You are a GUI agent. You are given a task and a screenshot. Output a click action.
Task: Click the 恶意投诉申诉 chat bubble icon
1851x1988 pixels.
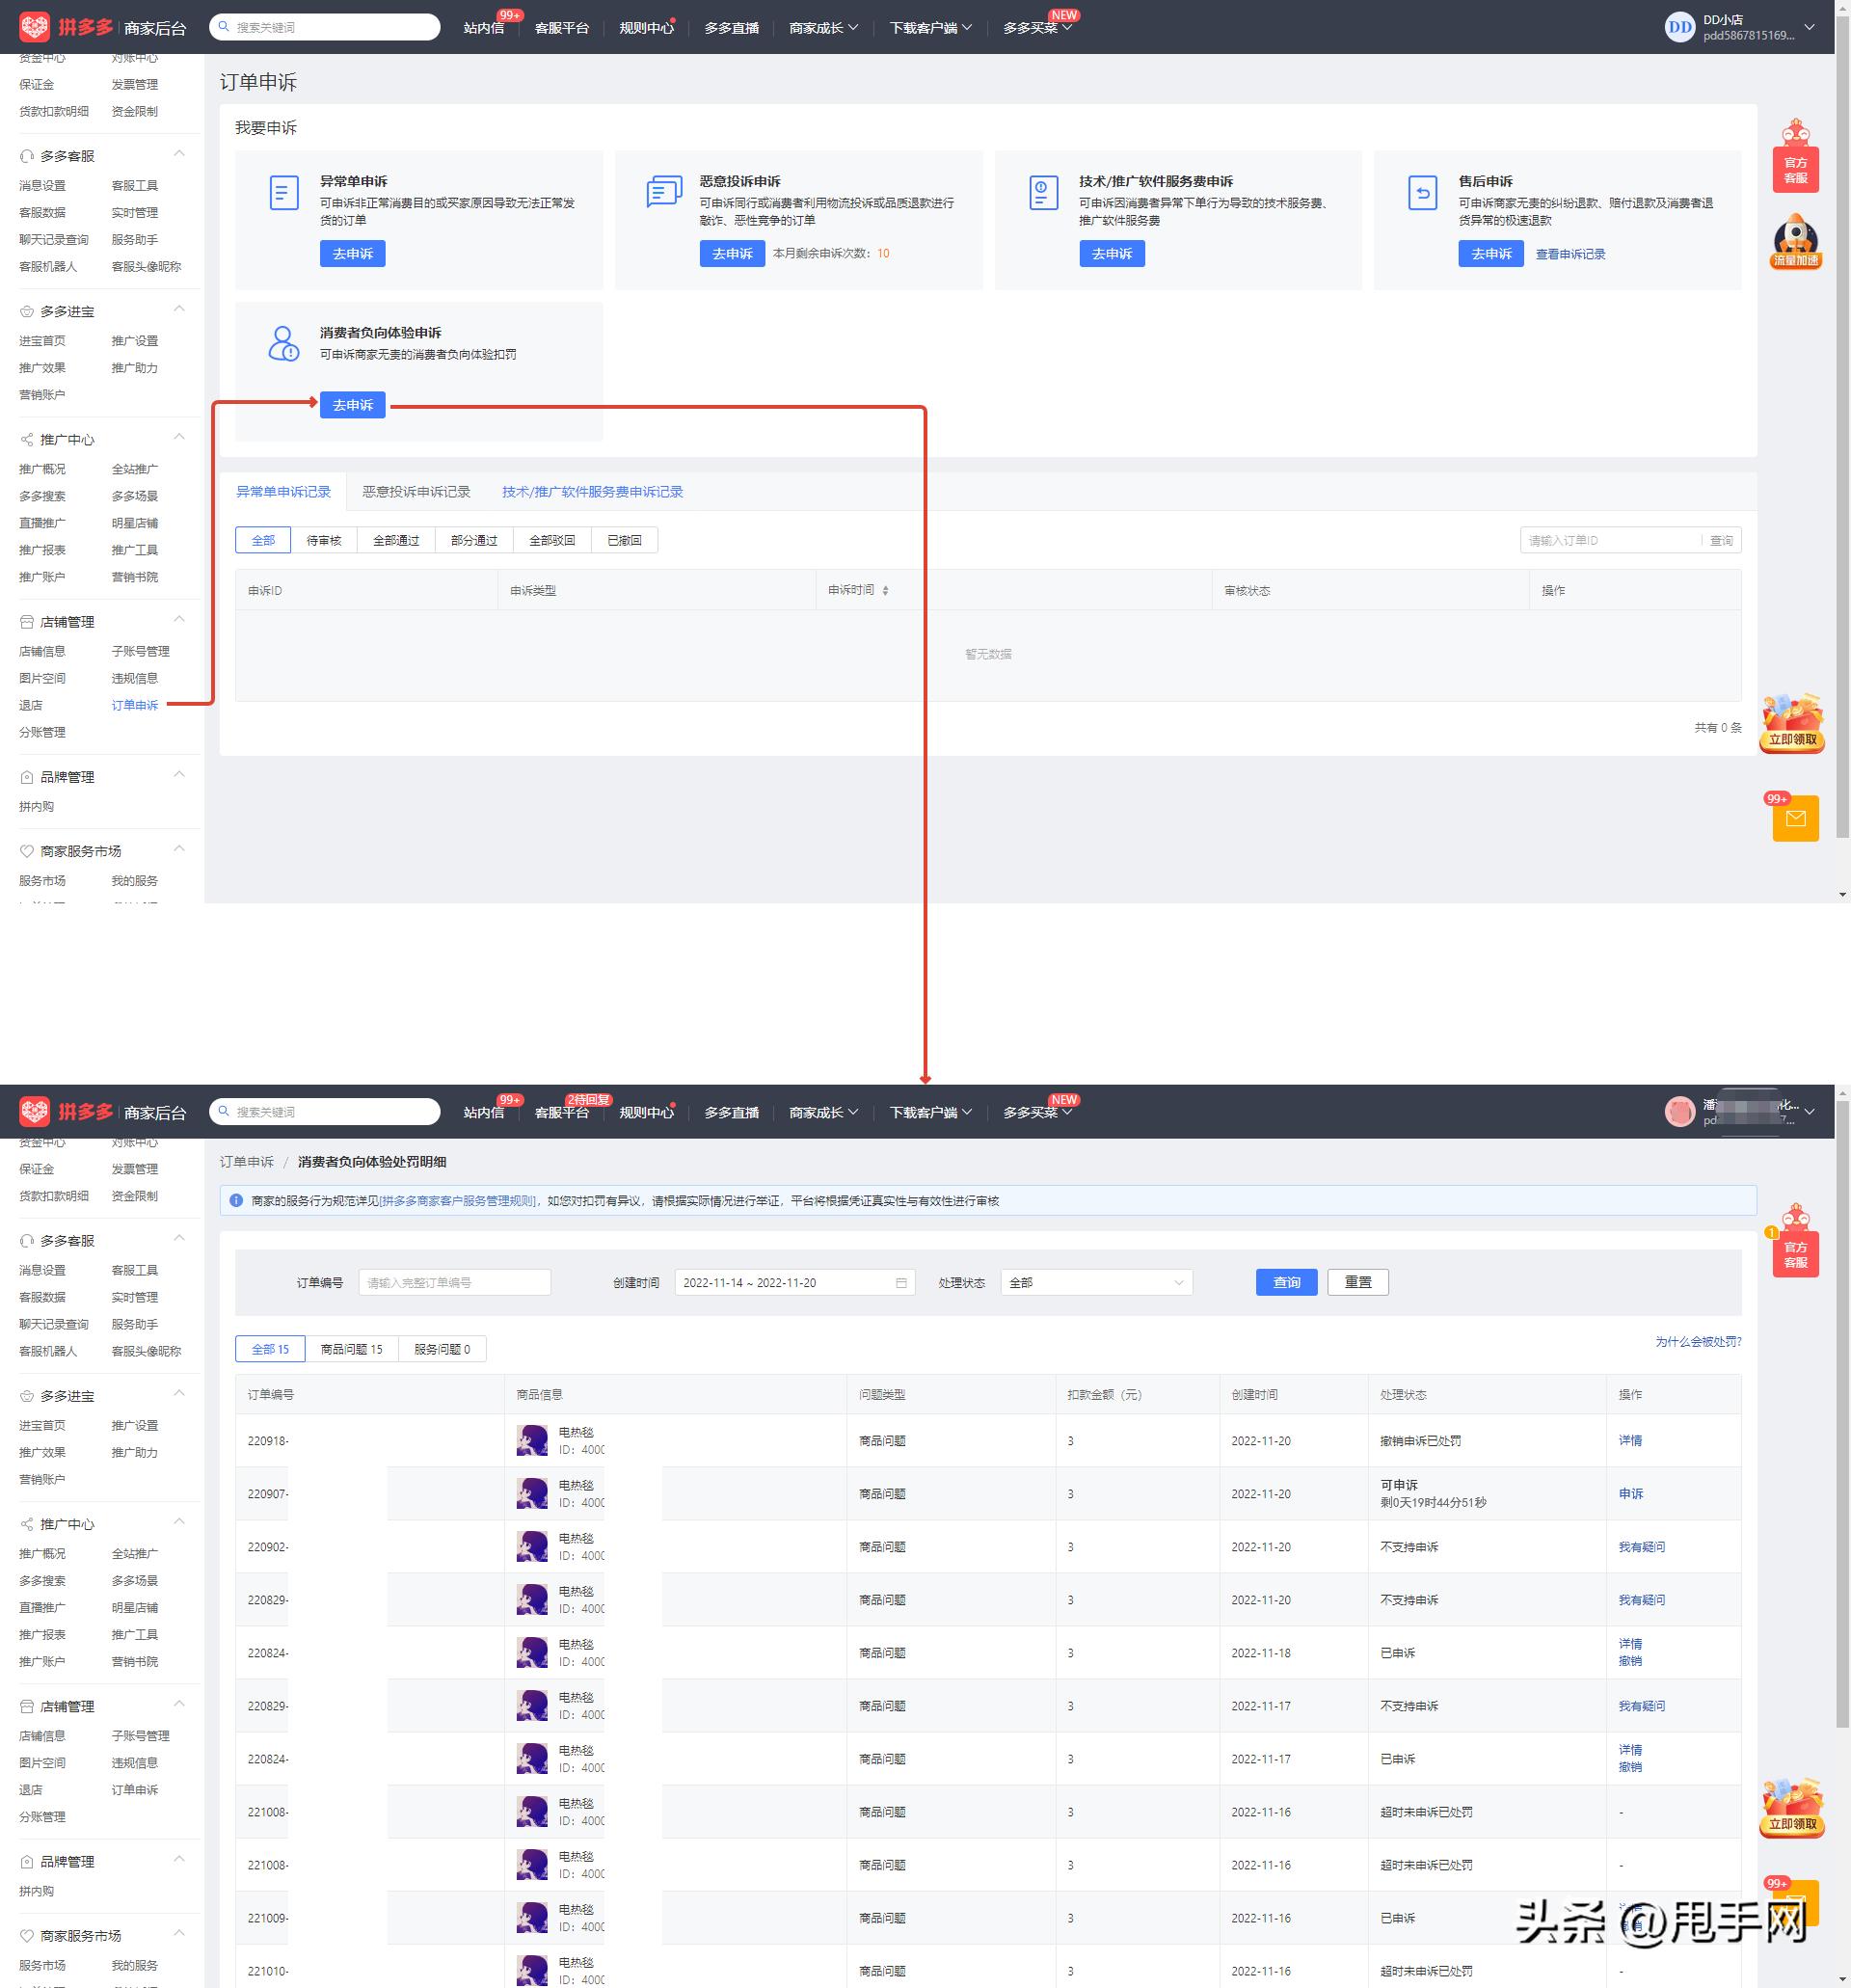(x=664, y=191)
